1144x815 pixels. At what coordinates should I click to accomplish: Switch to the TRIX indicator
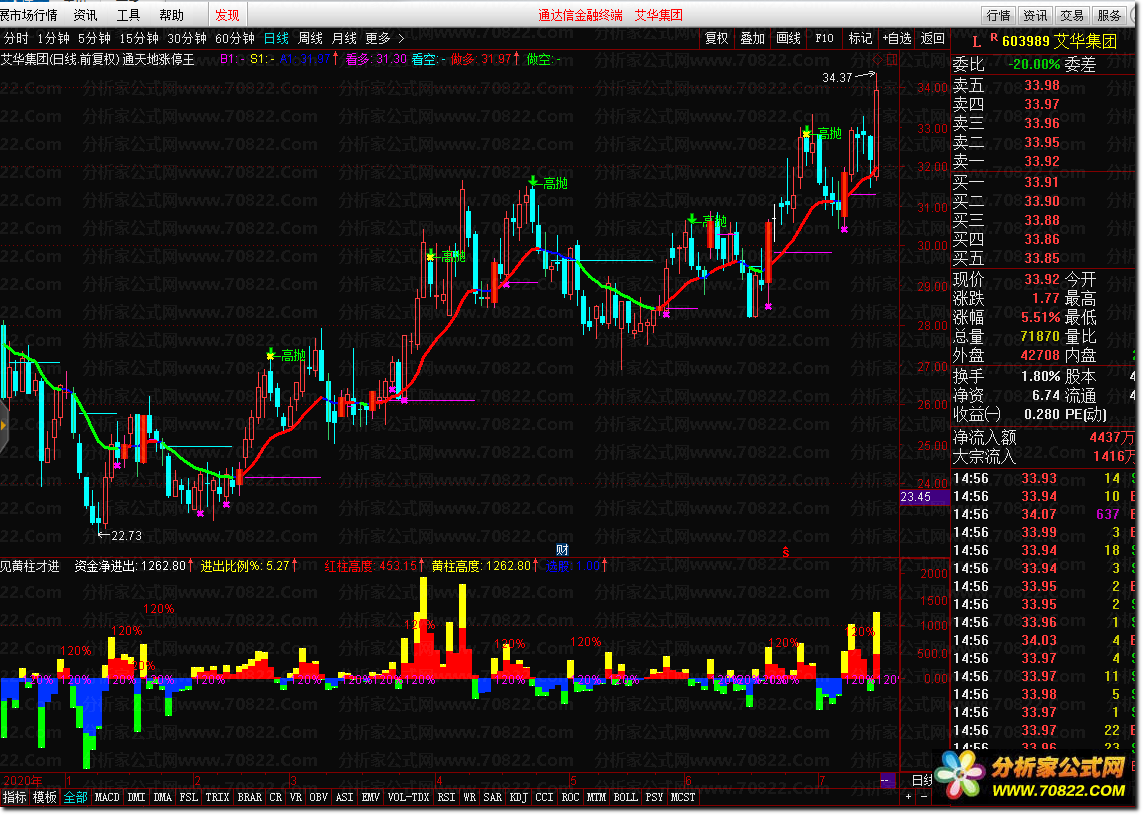(x=217, y=797)
